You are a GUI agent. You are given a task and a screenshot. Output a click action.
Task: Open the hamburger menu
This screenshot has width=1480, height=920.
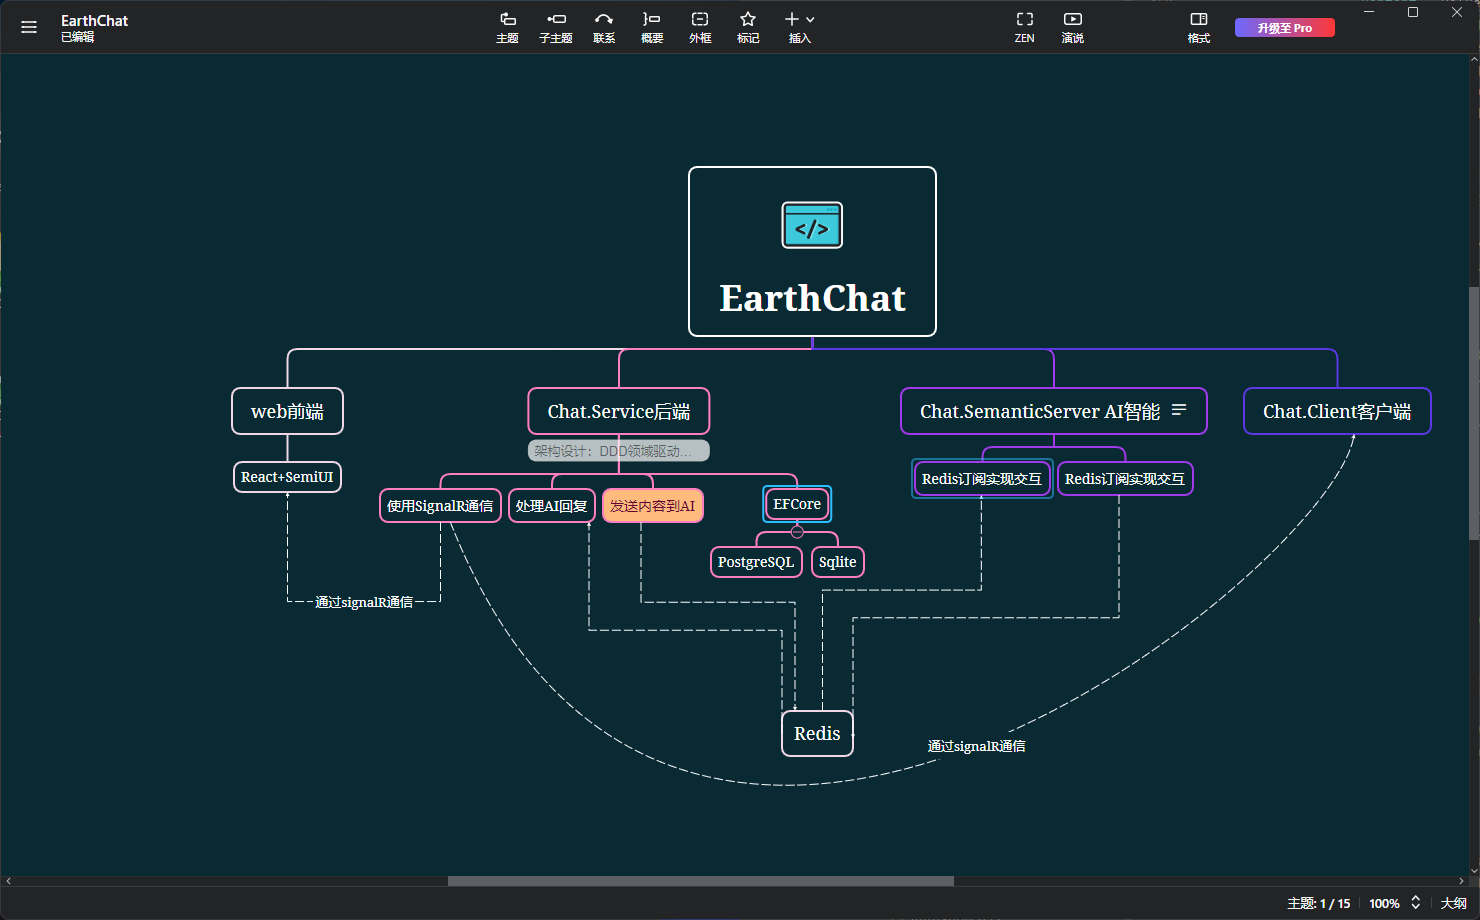[29, 28]
